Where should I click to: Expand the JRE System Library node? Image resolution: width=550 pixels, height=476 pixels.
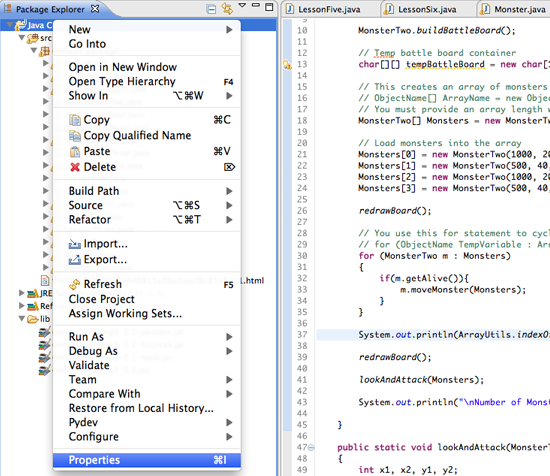(x=22, y=293)
